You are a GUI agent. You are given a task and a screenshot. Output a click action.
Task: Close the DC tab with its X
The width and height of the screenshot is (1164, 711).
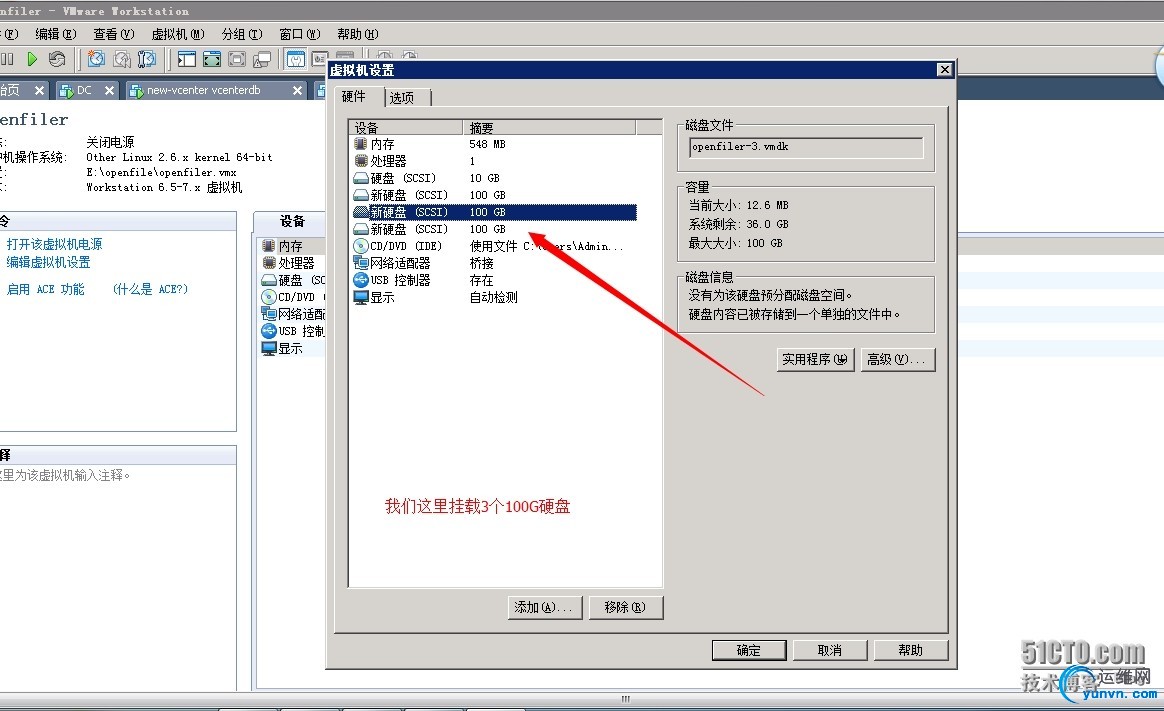(109, 91)
